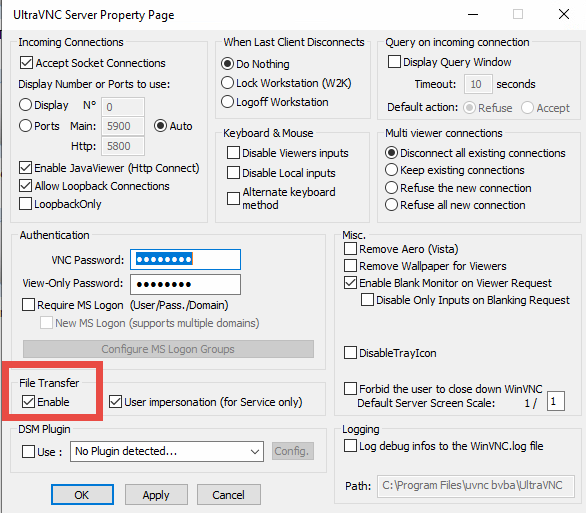This screenshot has height=513, width=586.
Task: Check DSM Plugin Use checkbox
Action: click(x=28, y=451)
